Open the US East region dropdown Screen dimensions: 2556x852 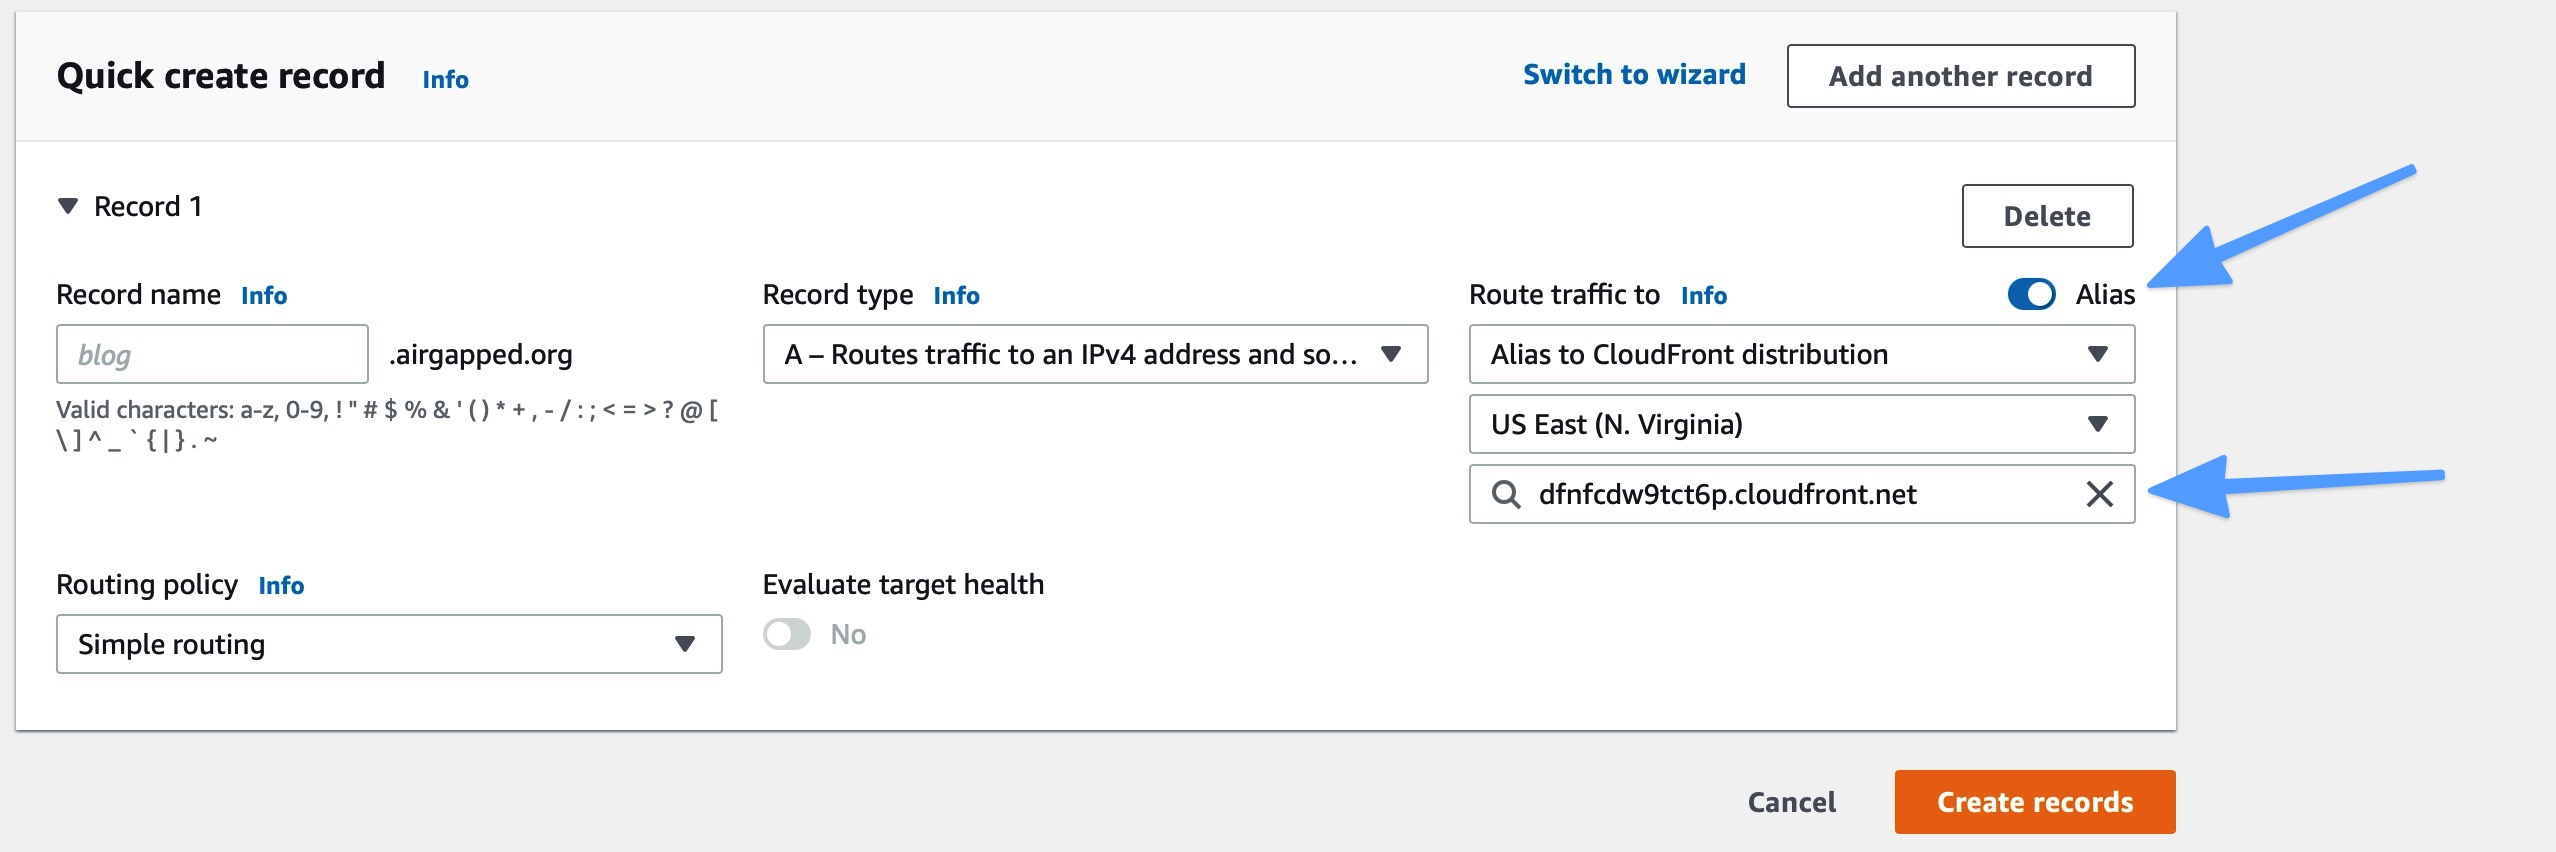click(x=1801, y=424)
